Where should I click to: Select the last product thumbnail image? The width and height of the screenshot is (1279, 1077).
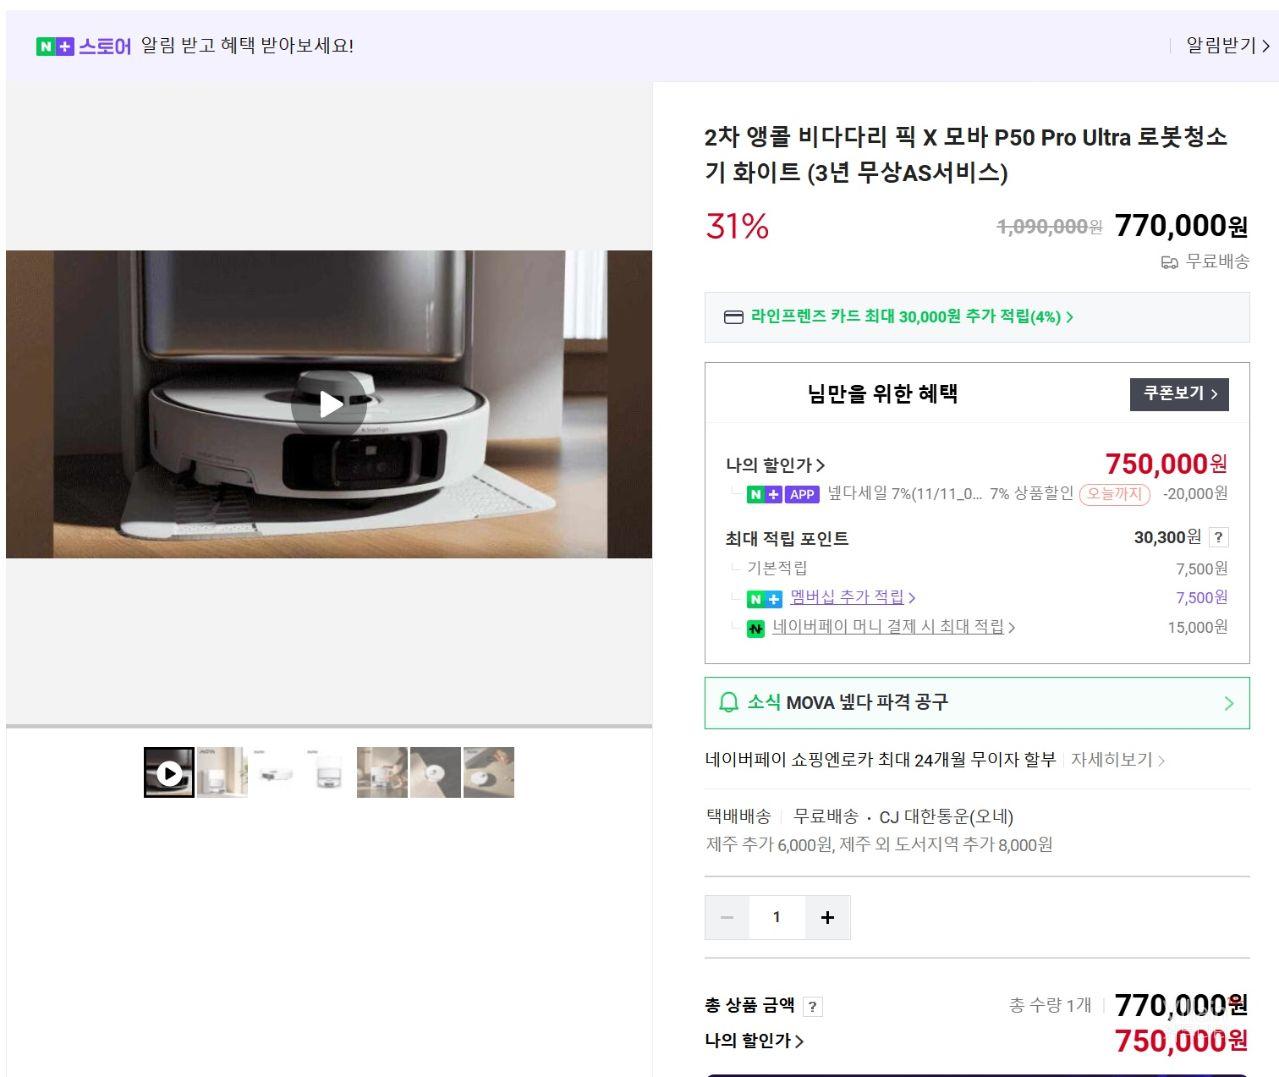coord(488,772)
